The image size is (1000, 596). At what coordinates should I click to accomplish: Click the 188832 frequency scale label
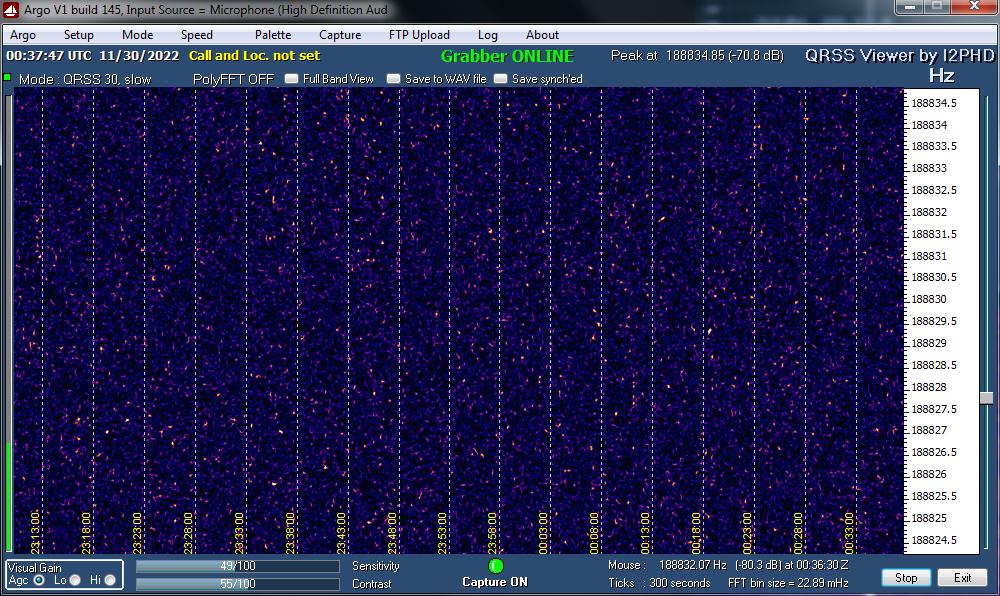click(x=929, y=212)
